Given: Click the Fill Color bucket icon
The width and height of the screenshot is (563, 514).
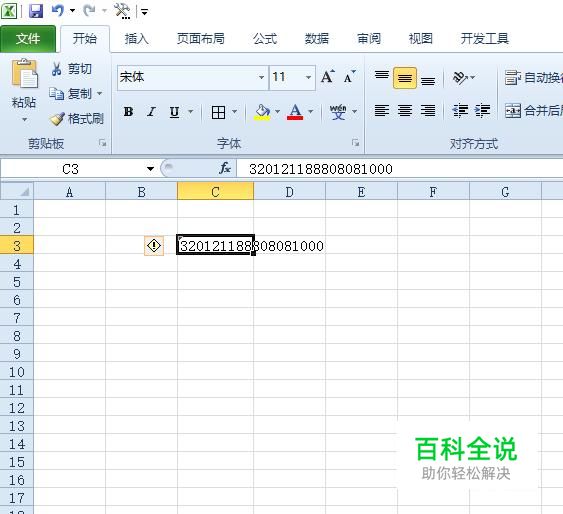Looking at the screenshot, I should pos(262,112).
